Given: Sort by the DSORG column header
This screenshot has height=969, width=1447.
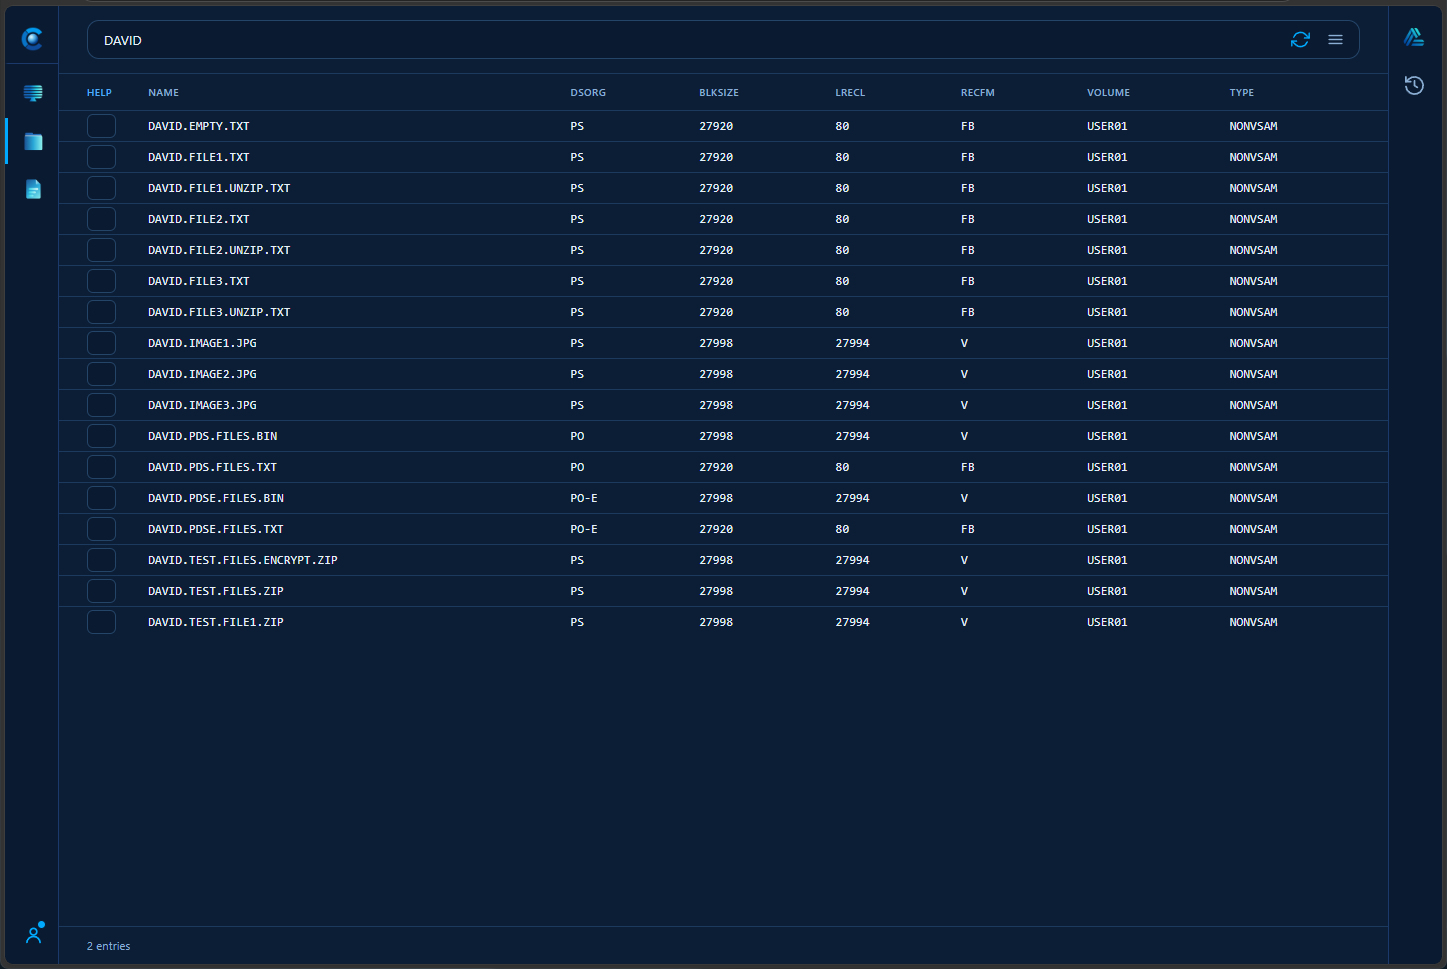Looking at the screenshot, I should coord(588,93).
